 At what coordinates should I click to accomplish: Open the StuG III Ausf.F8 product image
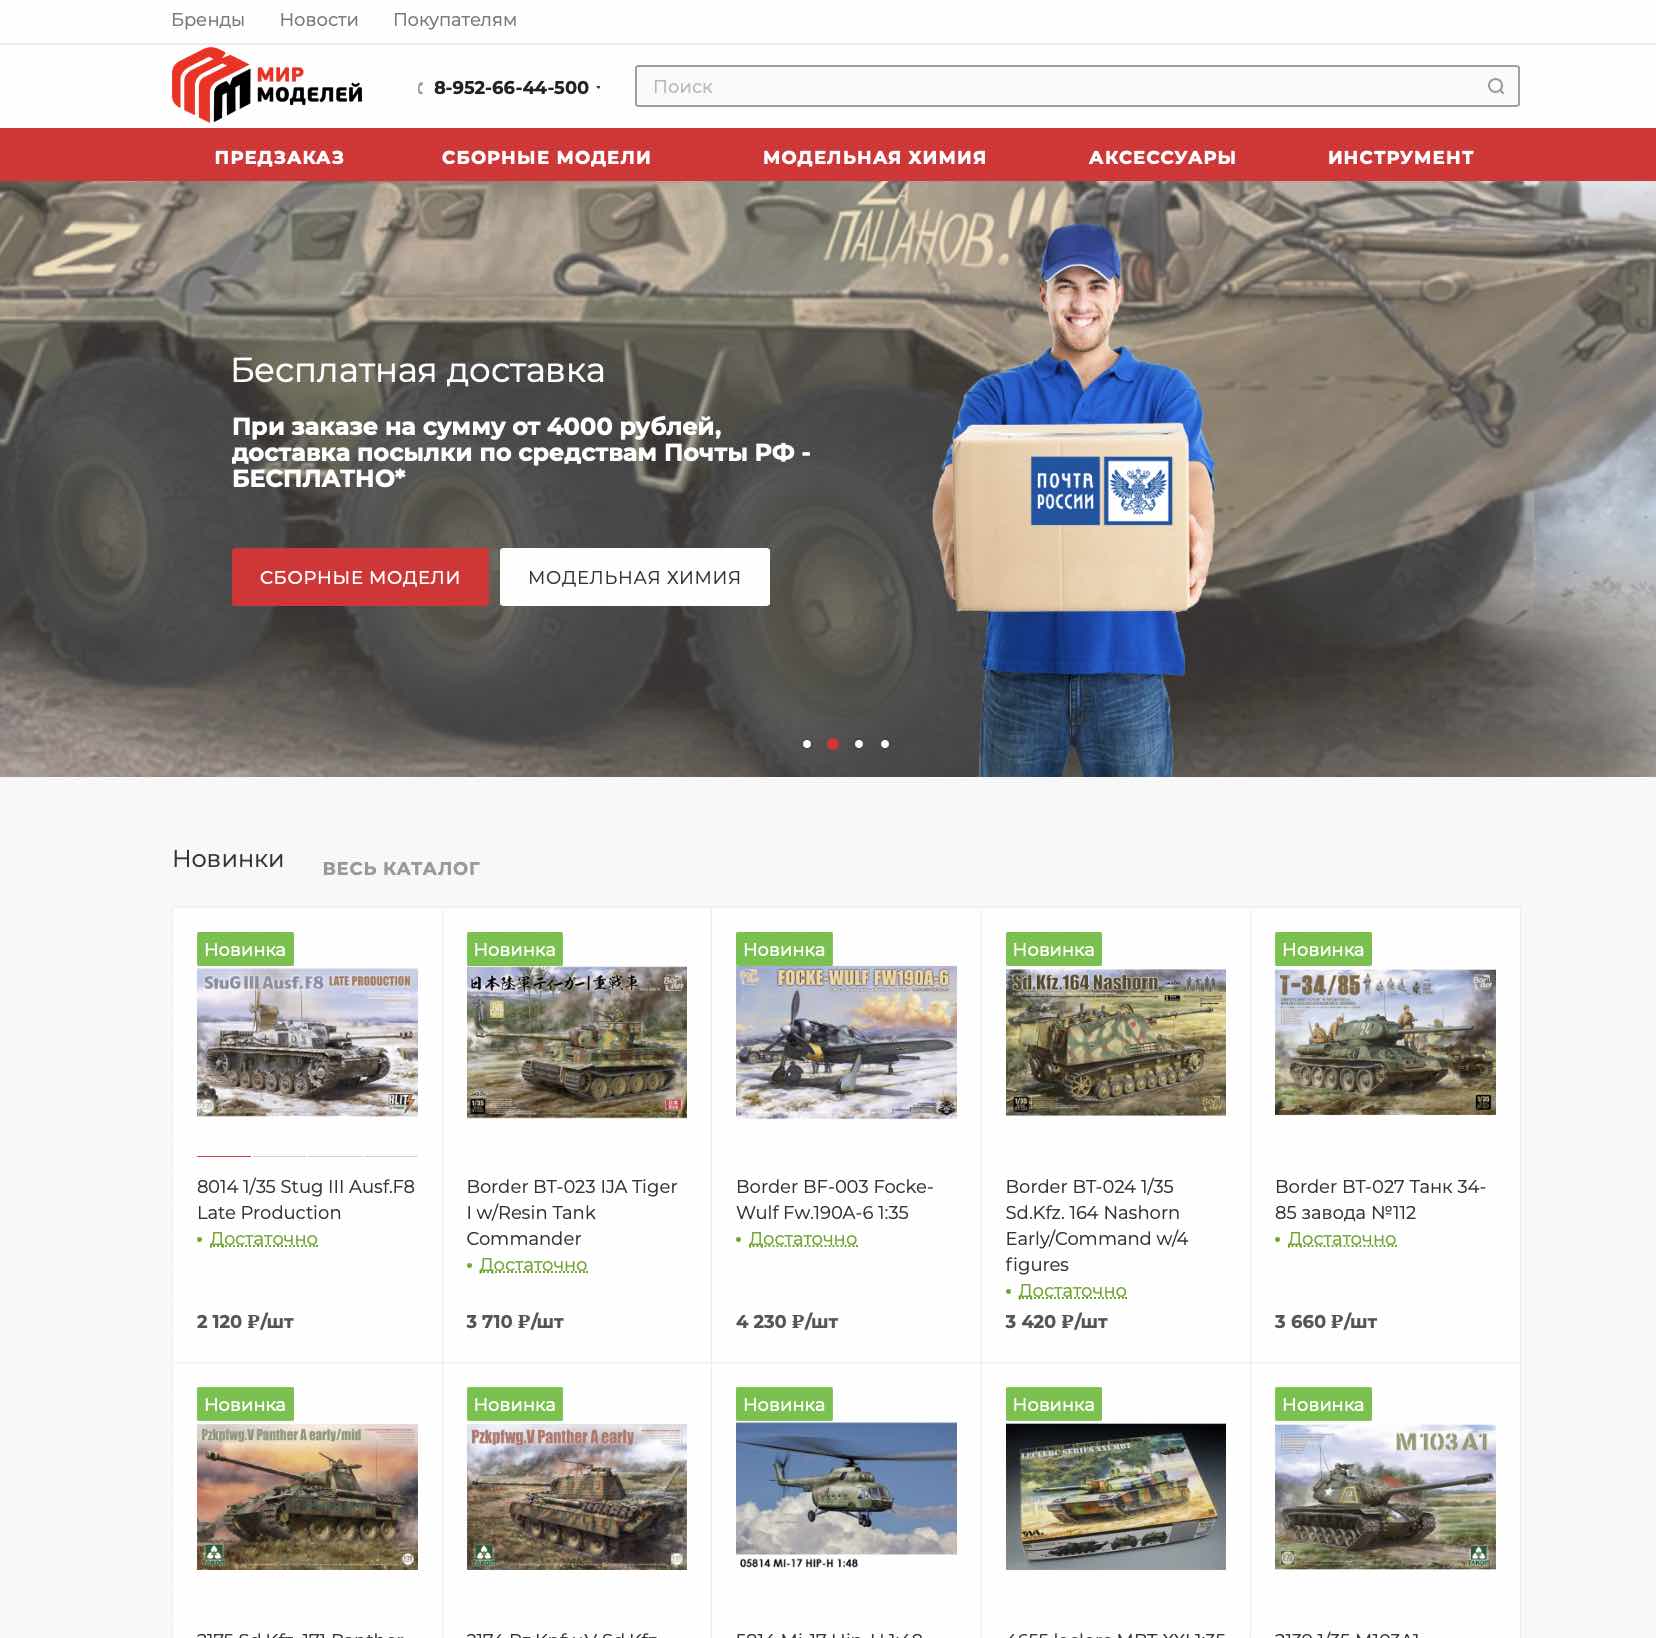click(x=307, y=1042)
